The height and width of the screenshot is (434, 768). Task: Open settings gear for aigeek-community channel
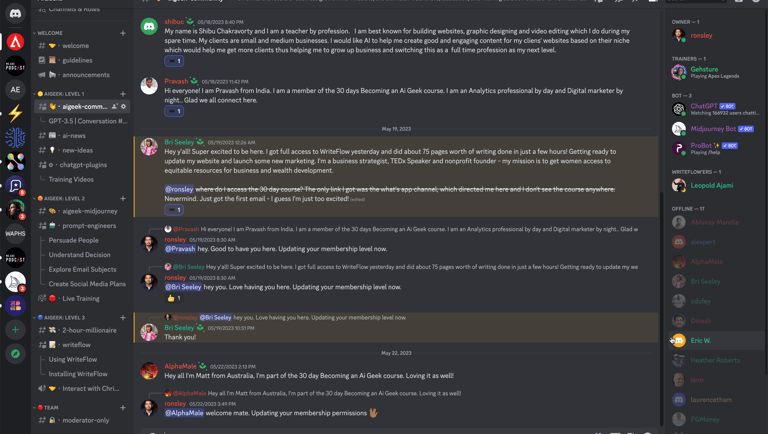tap(123, 106)
